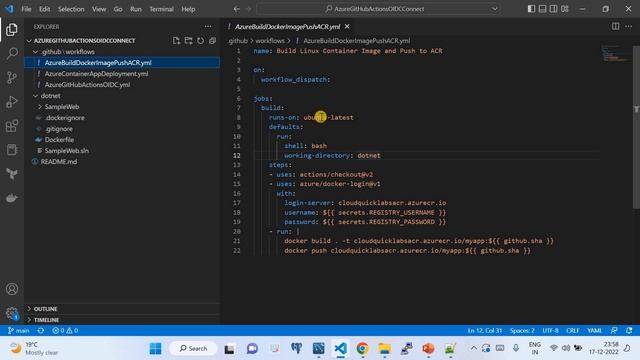Image resolution: width=640 pixels, height=360 pixels.
Task: Open the Search view in activity bar
Action: [x=12, y=53]
